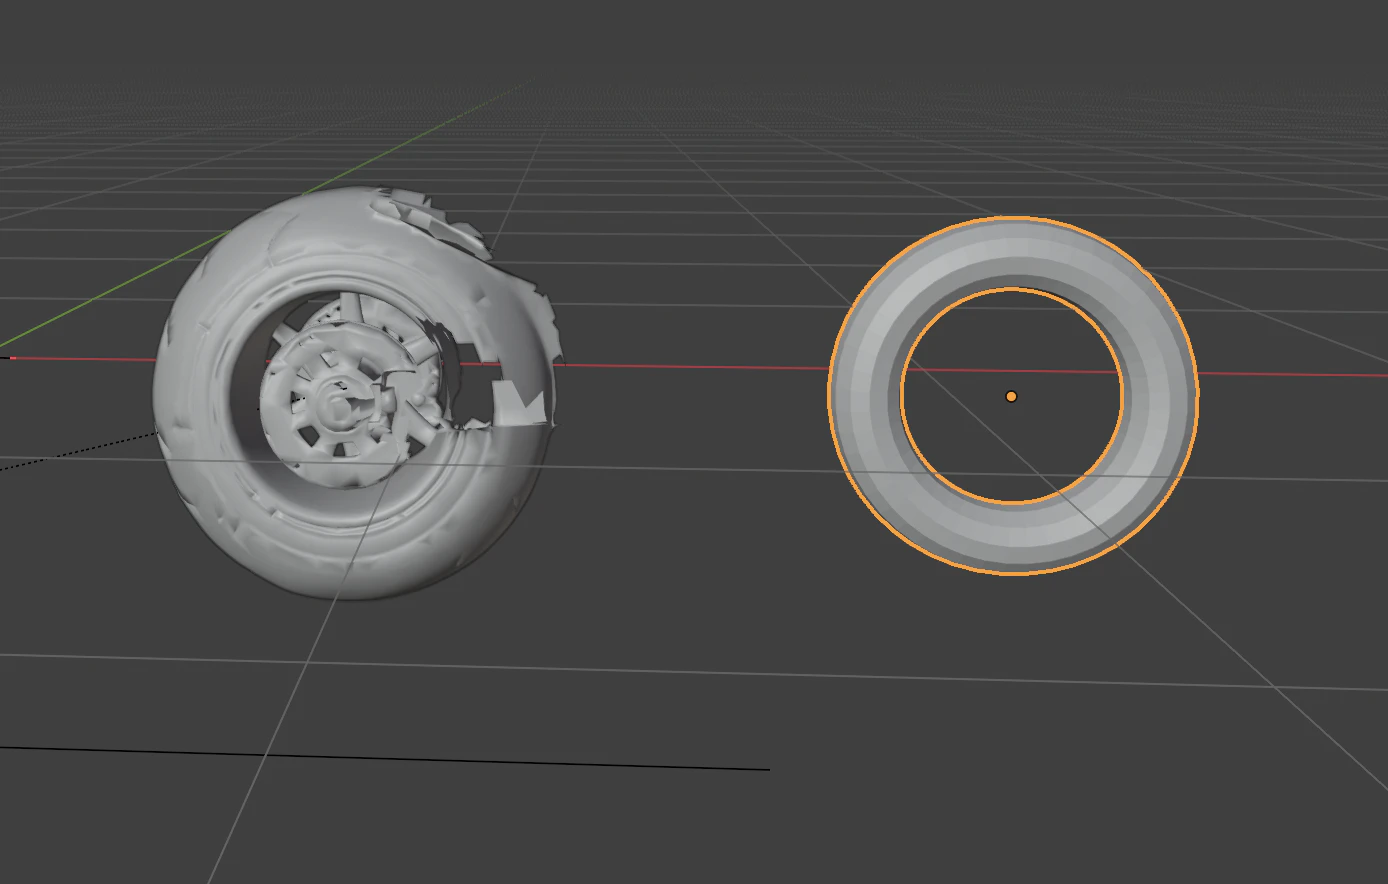Click the torus inner orange outline
Screen dimensions: 1388x884
tap(1012, 290)
